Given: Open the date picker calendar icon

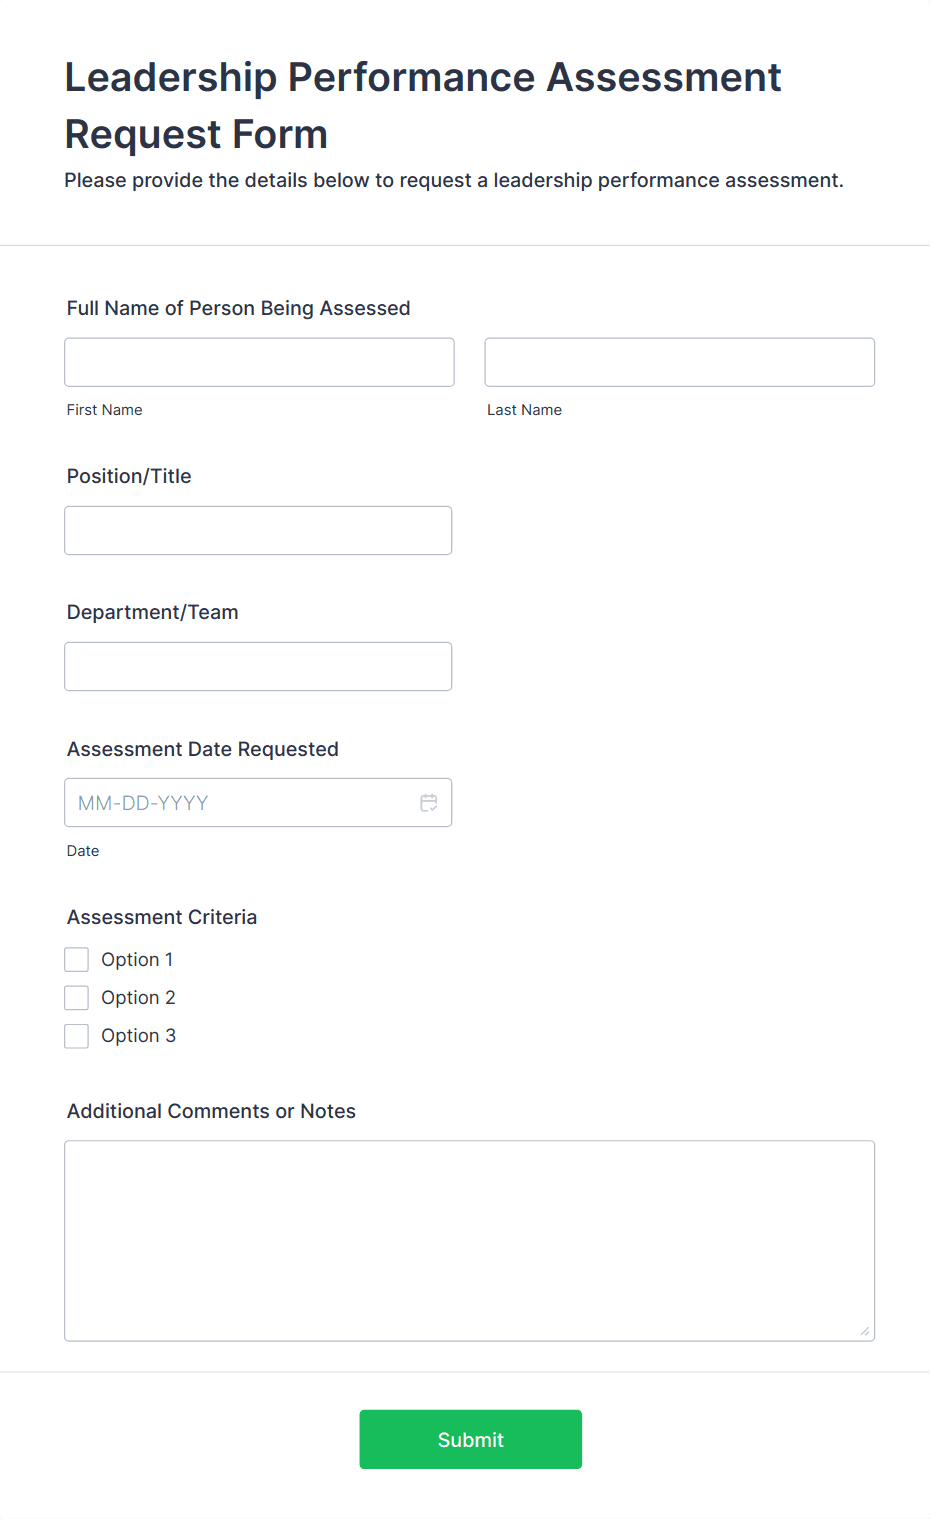Looking at the screenshot, I should (428, 802).
